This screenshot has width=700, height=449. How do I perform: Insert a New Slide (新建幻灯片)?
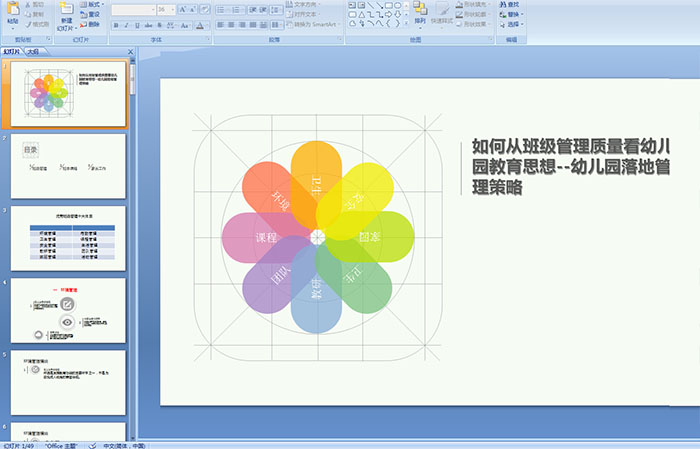coord(66,17)
